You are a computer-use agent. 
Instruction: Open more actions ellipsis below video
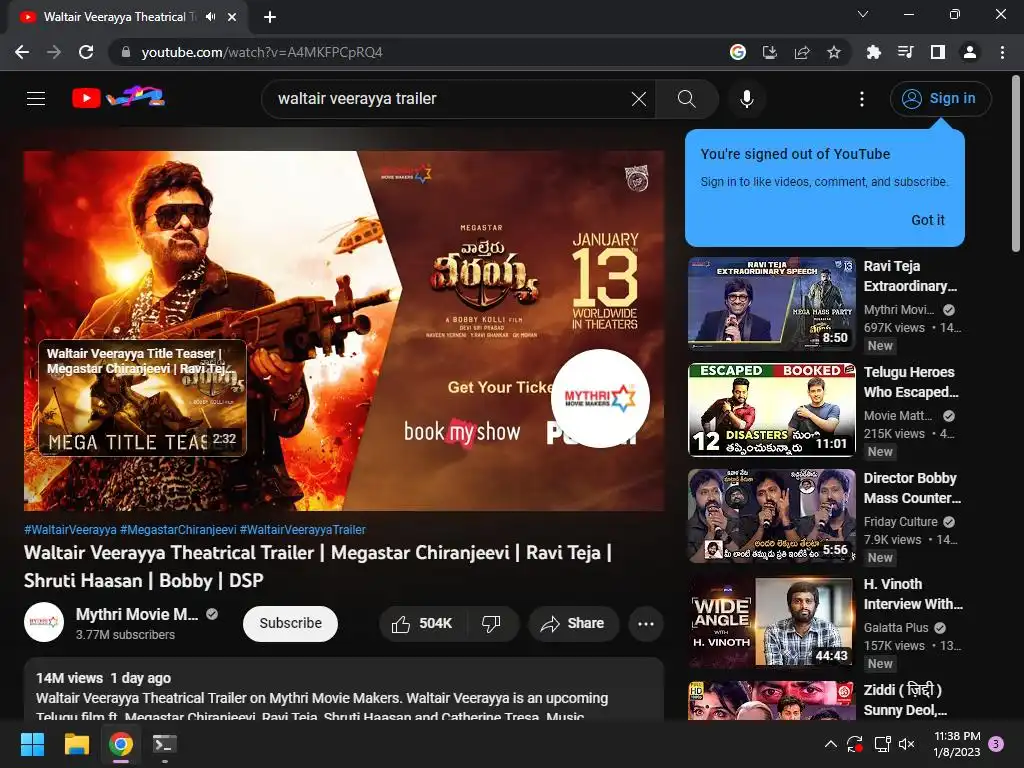point(646,624)
